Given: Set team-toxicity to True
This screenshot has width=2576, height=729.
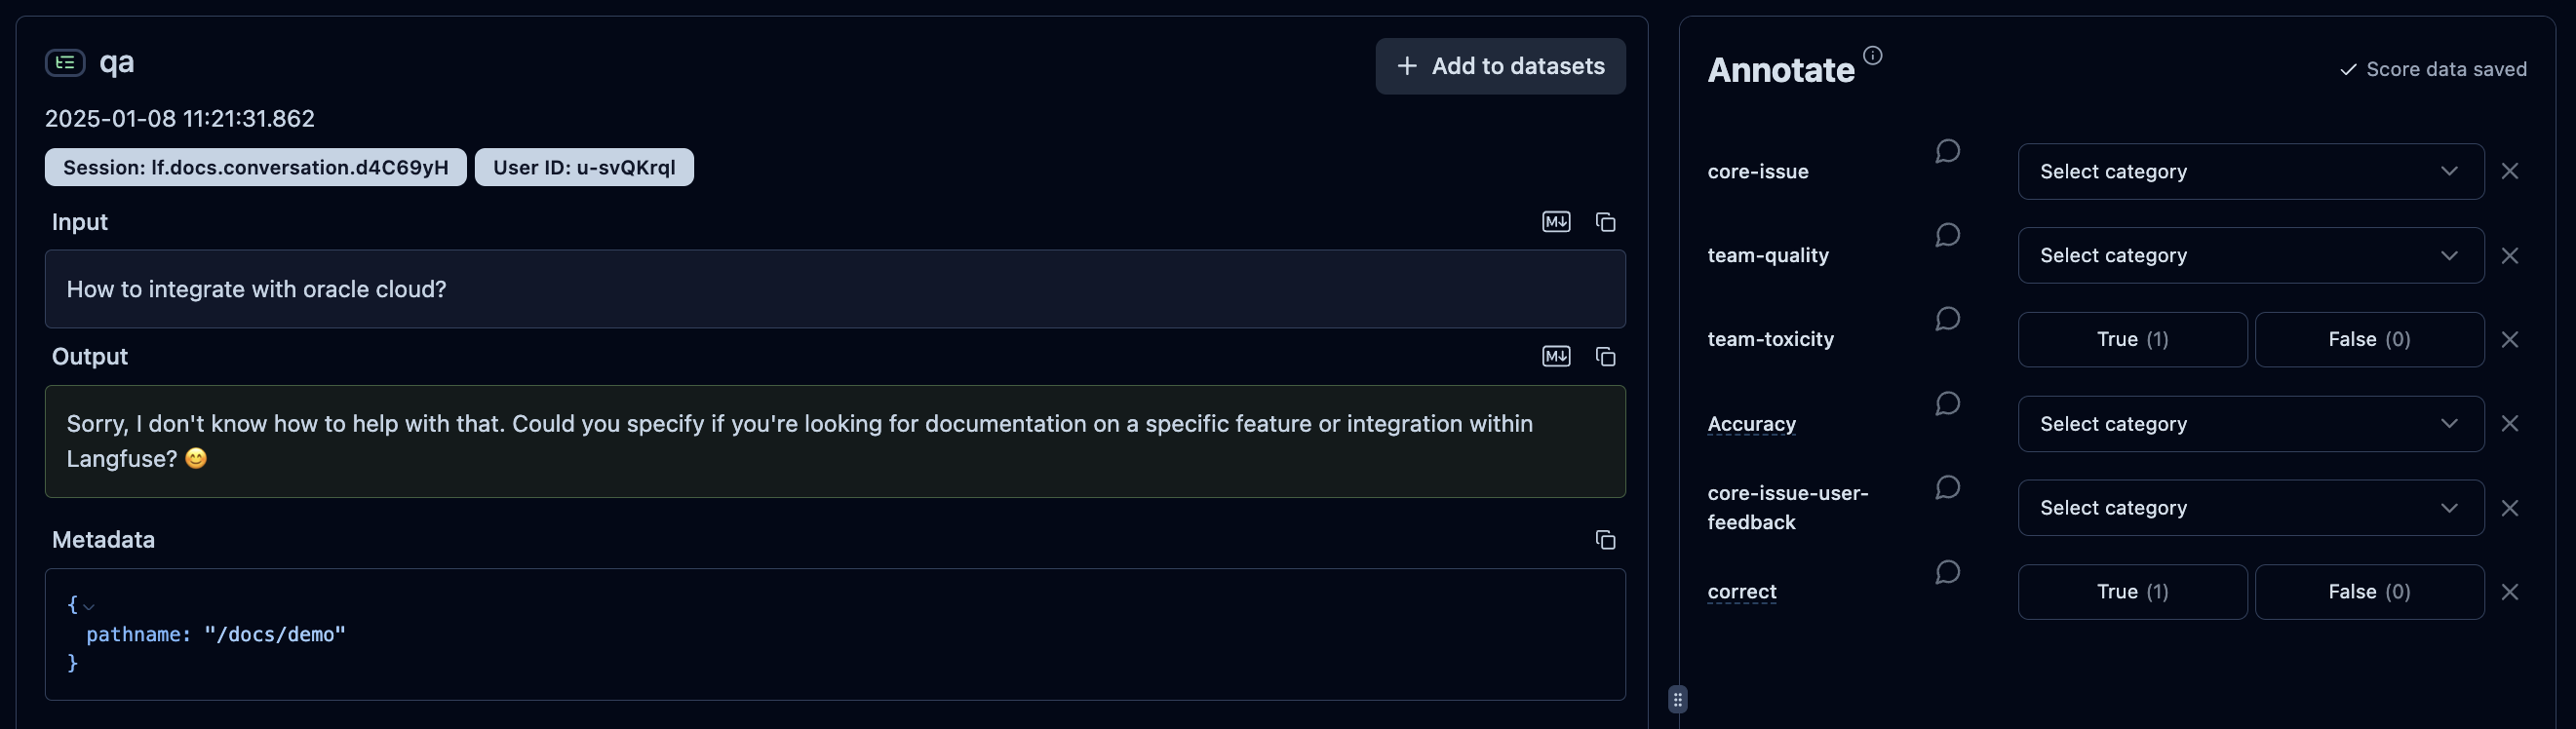Looking at the screenshot, I should tap(2132, 339).
